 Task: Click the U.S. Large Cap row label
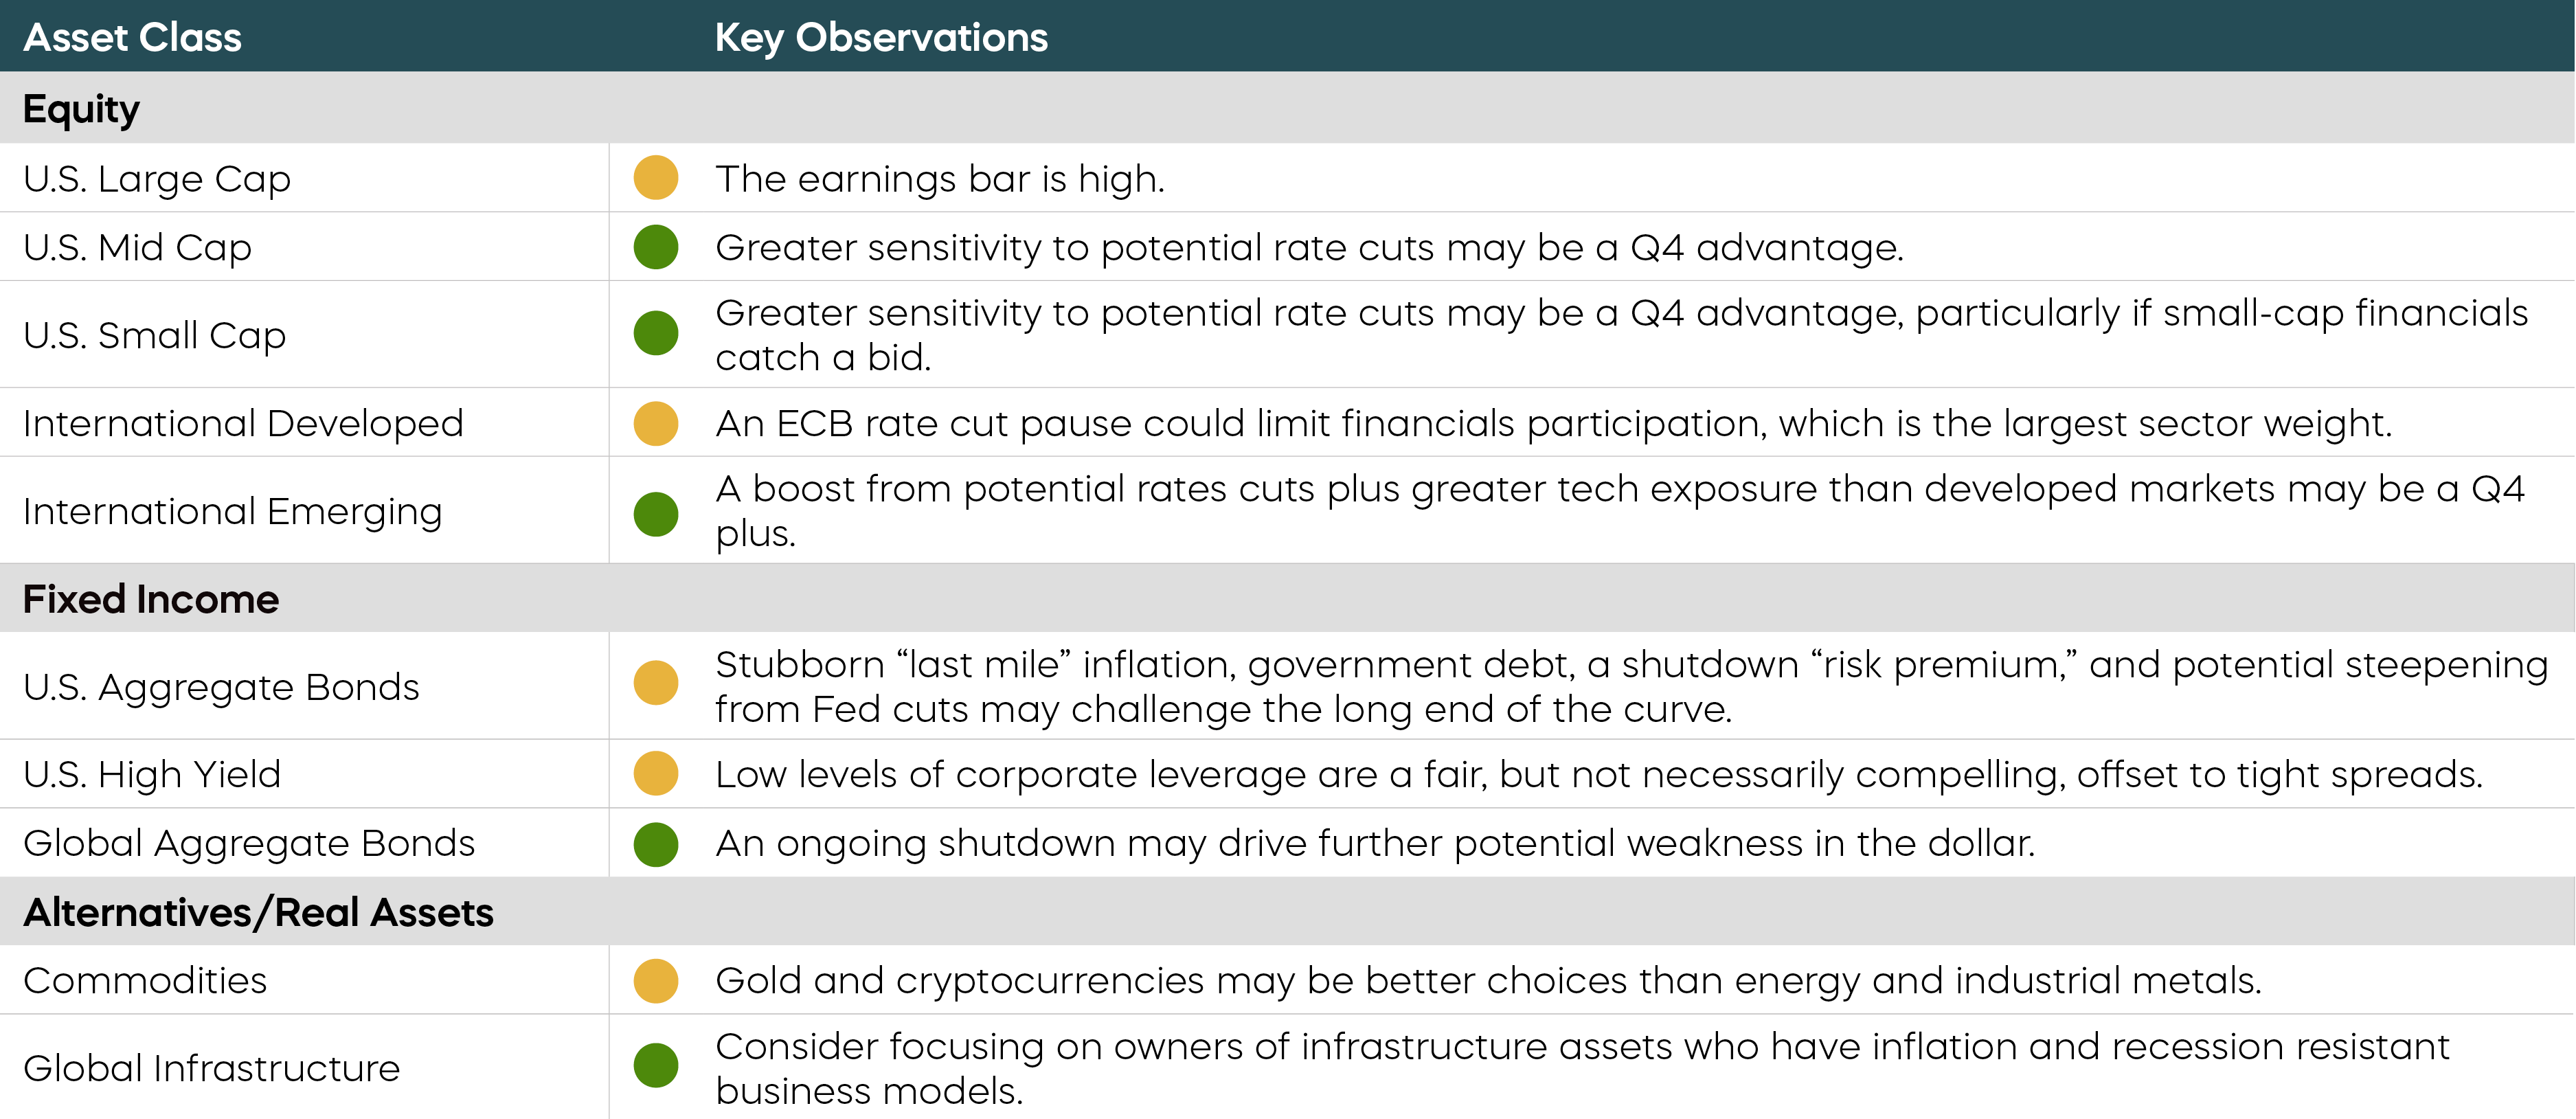157,179
